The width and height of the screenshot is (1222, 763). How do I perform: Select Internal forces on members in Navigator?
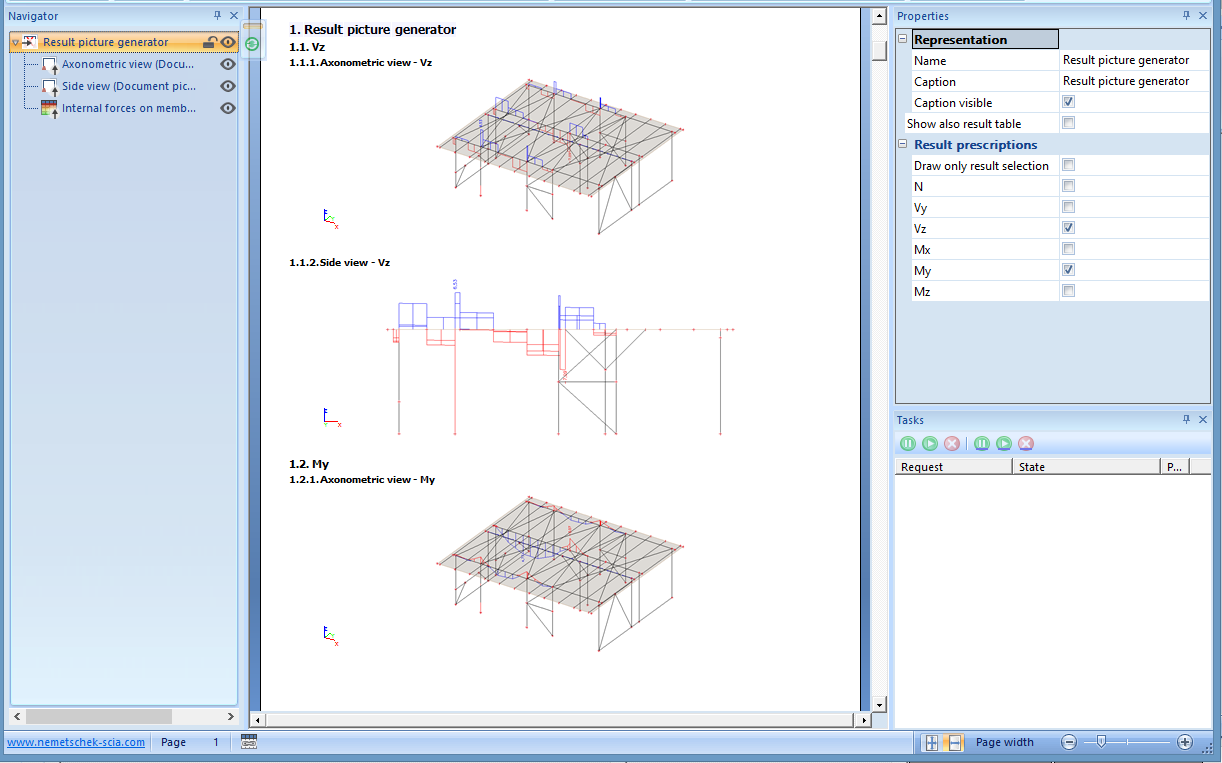click(128, 108)
